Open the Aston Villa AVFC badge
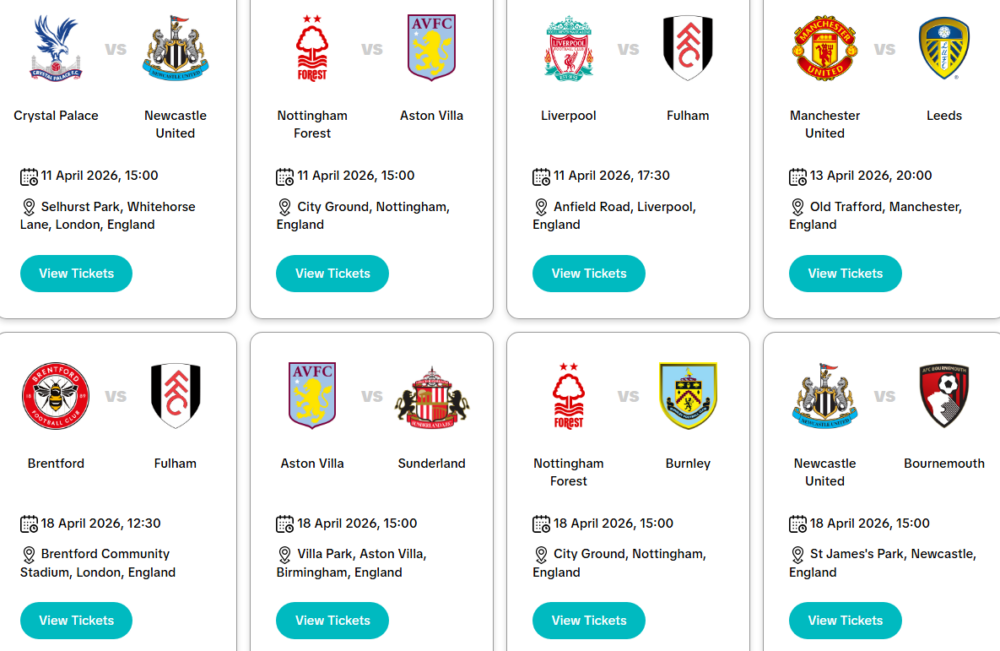The width and height of the screenshot is (1000, 651). point(432,48)
